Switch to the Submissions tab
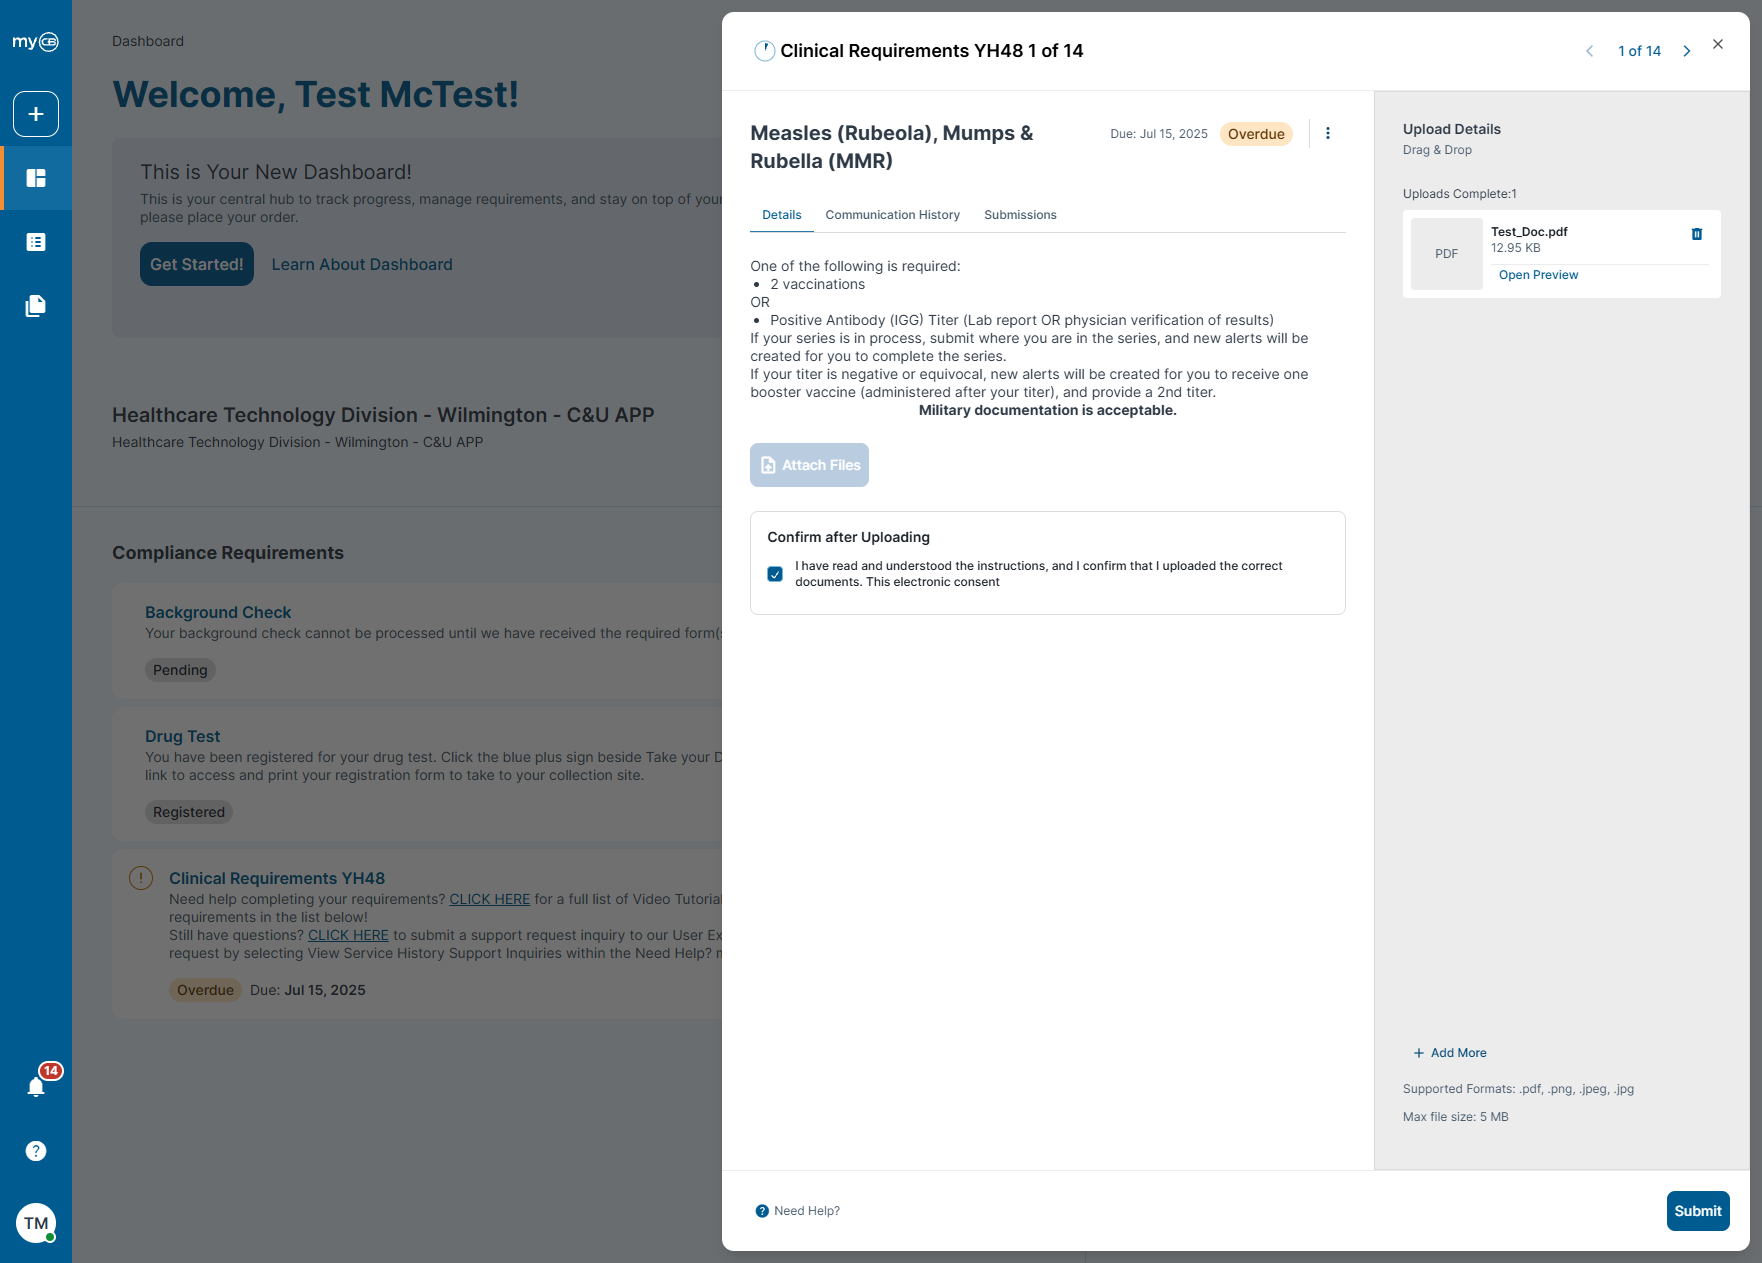 click(x=1020, y=215)
